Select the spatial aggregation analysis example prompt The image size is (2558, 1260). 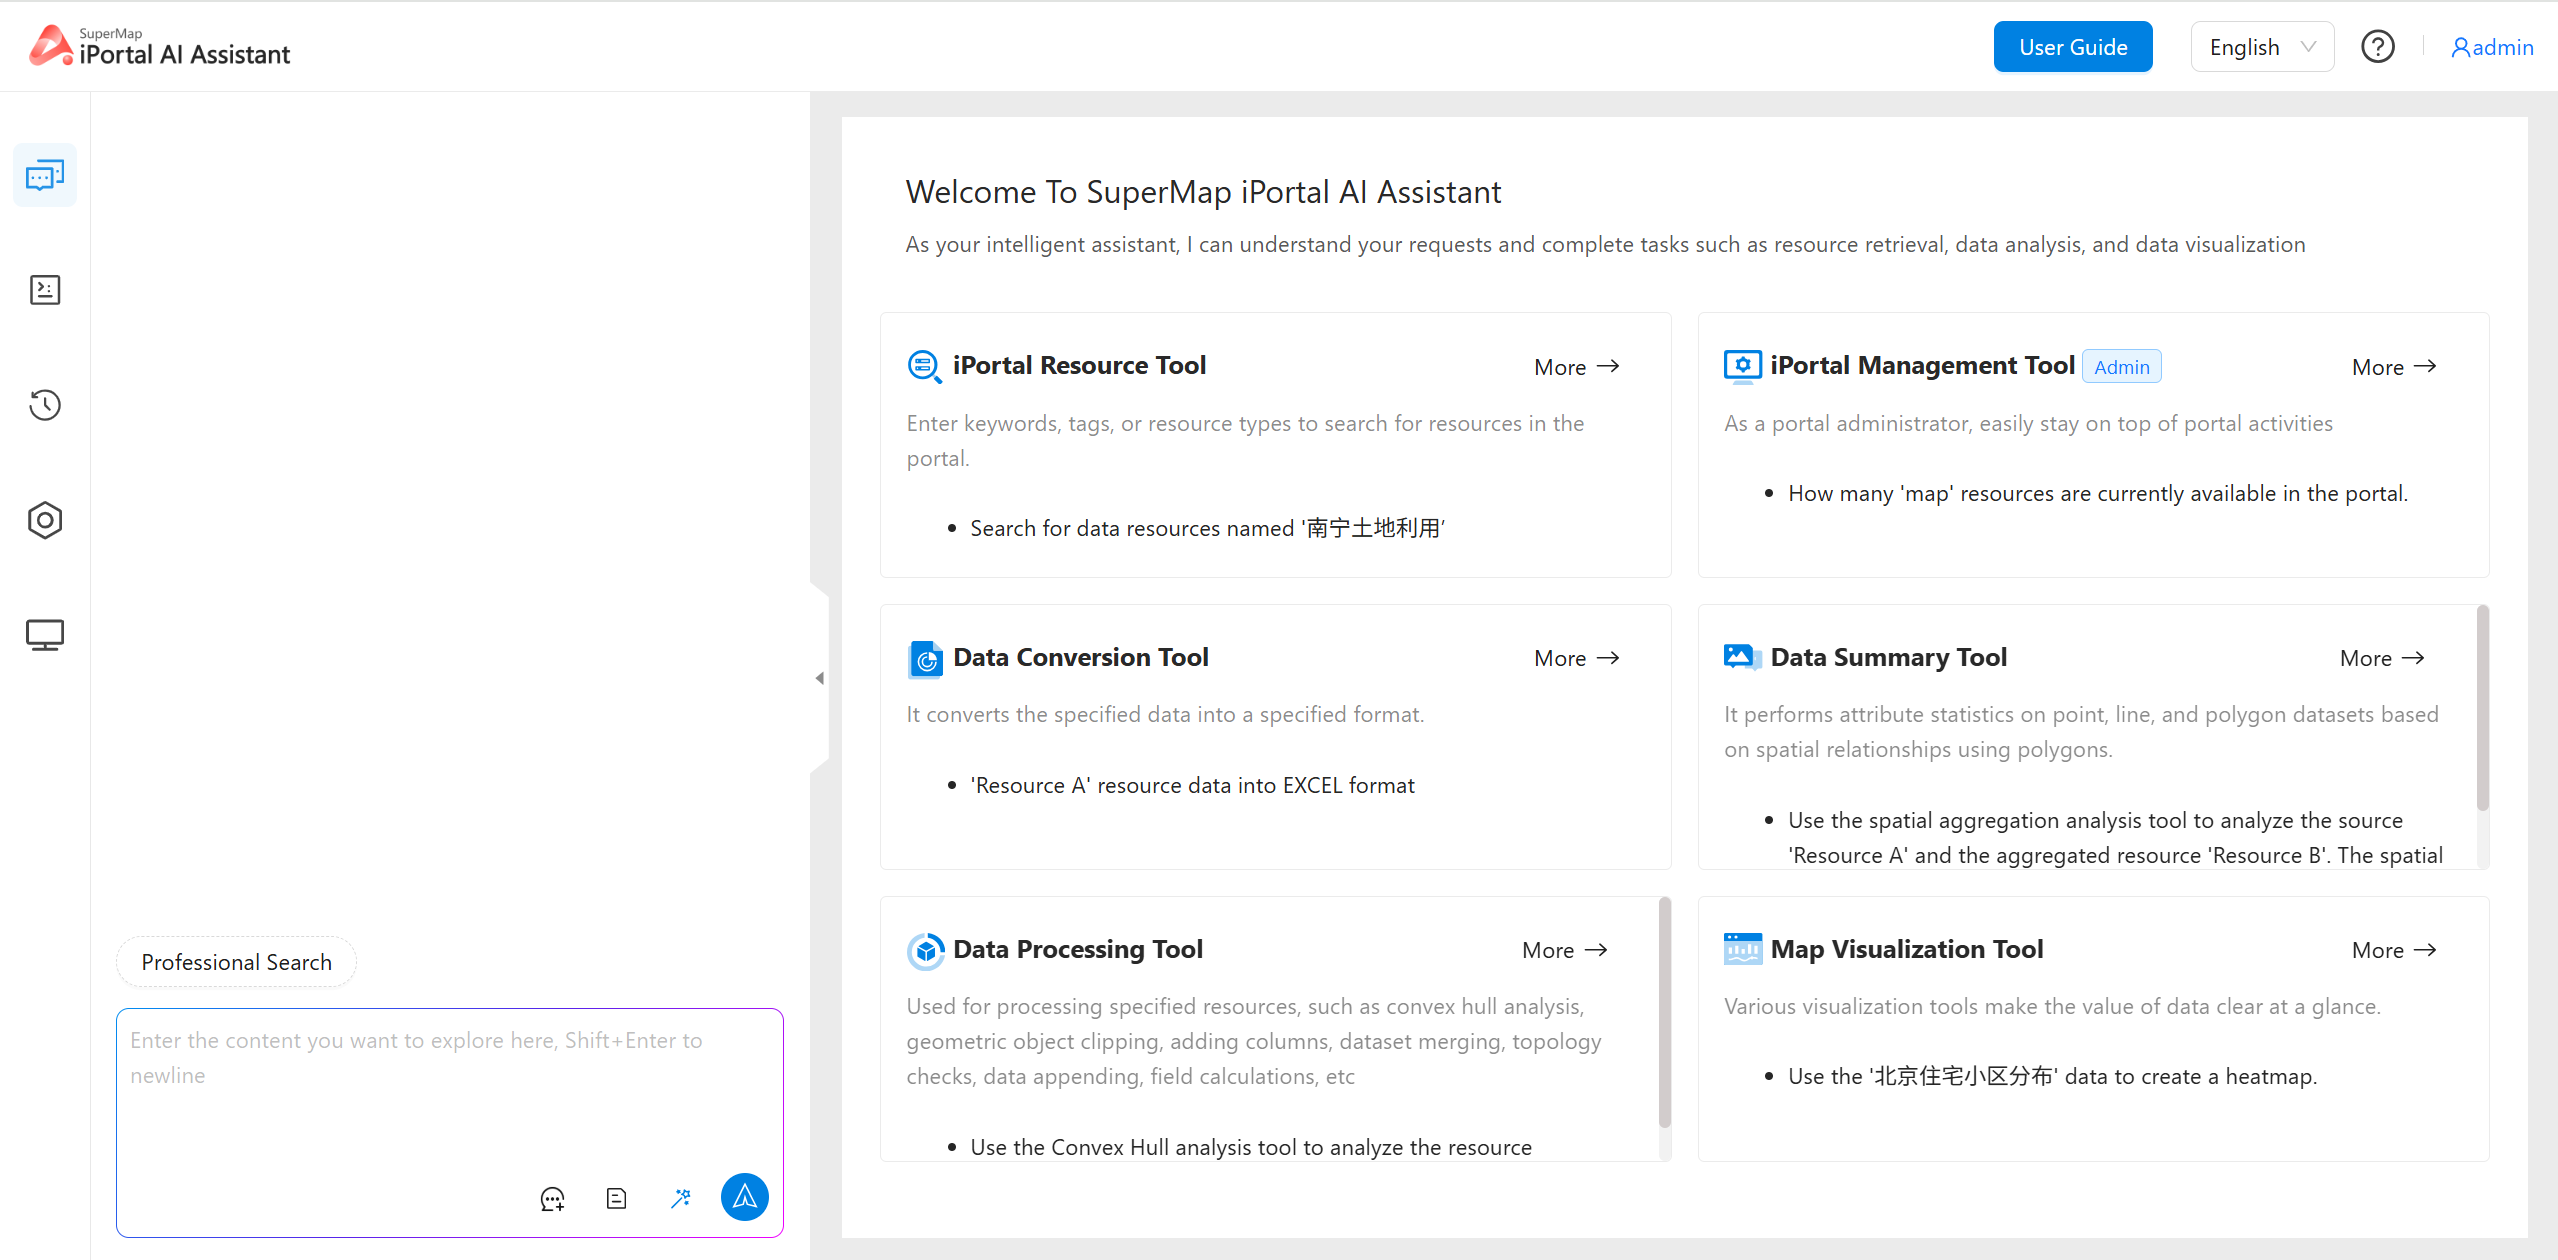pos(2114,838)
